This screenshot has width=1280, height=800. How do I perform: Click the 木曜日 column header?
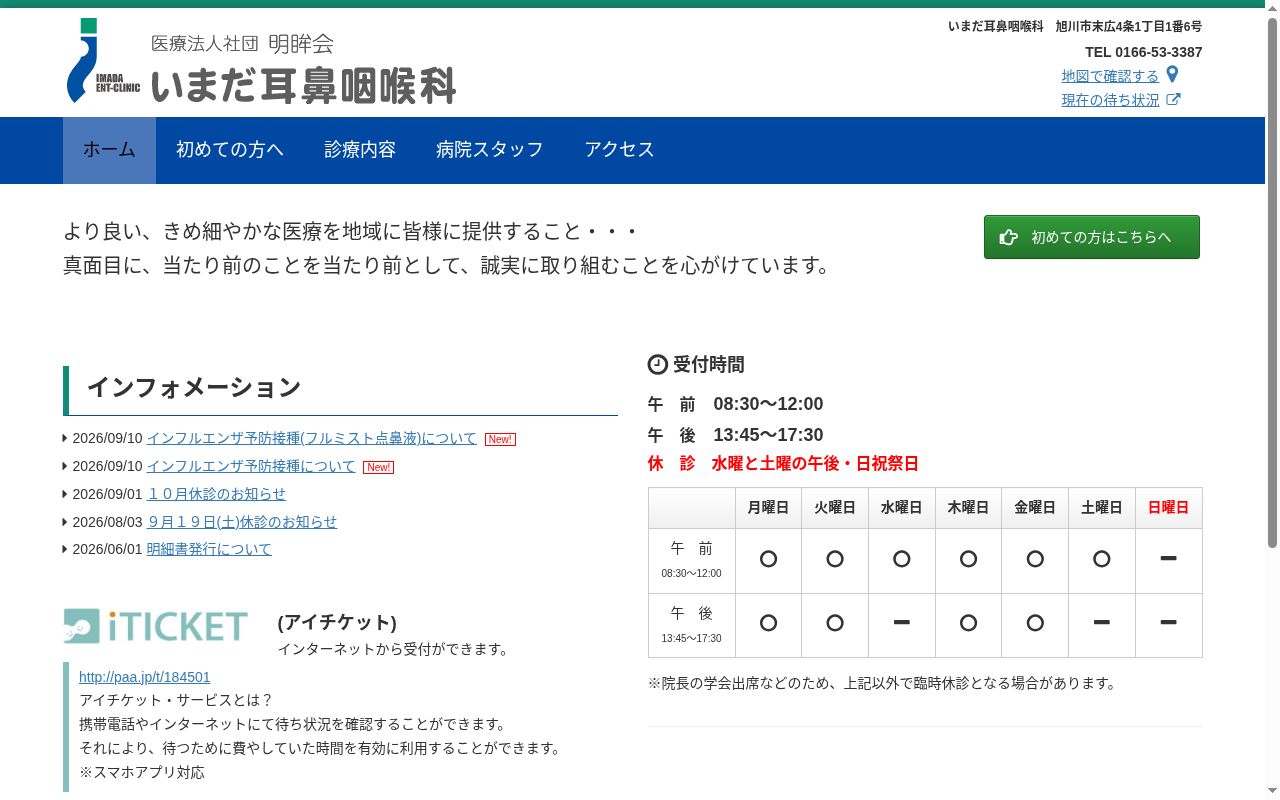point(968,508)
